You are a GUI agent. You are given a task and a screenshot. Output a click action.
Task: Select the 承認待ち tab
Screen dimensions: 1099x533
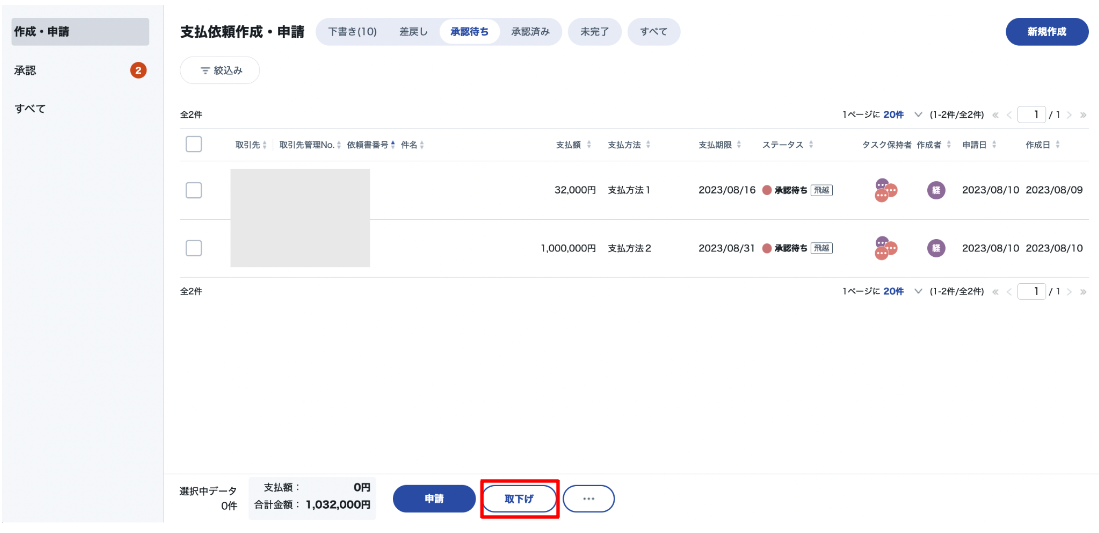[470, 32]
